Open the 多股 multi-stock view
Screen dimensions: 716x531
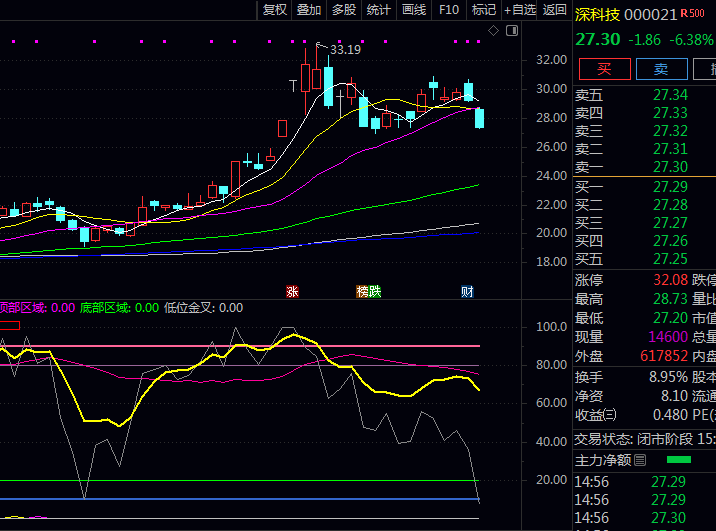[x=344, y=10]
